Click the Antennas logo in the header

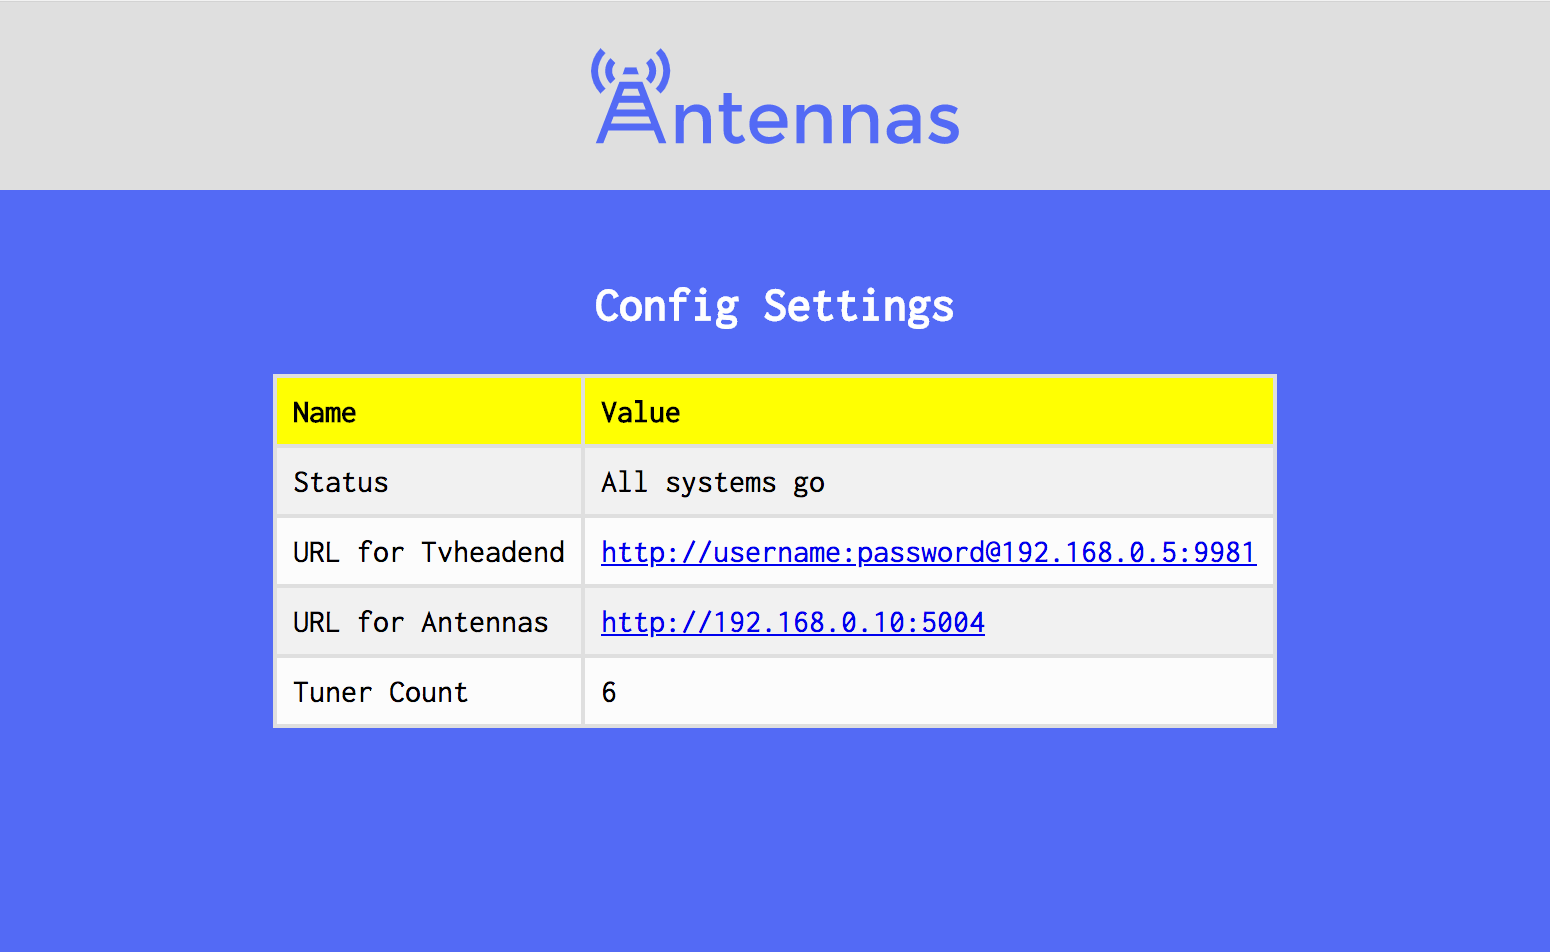tap(776, 97)
